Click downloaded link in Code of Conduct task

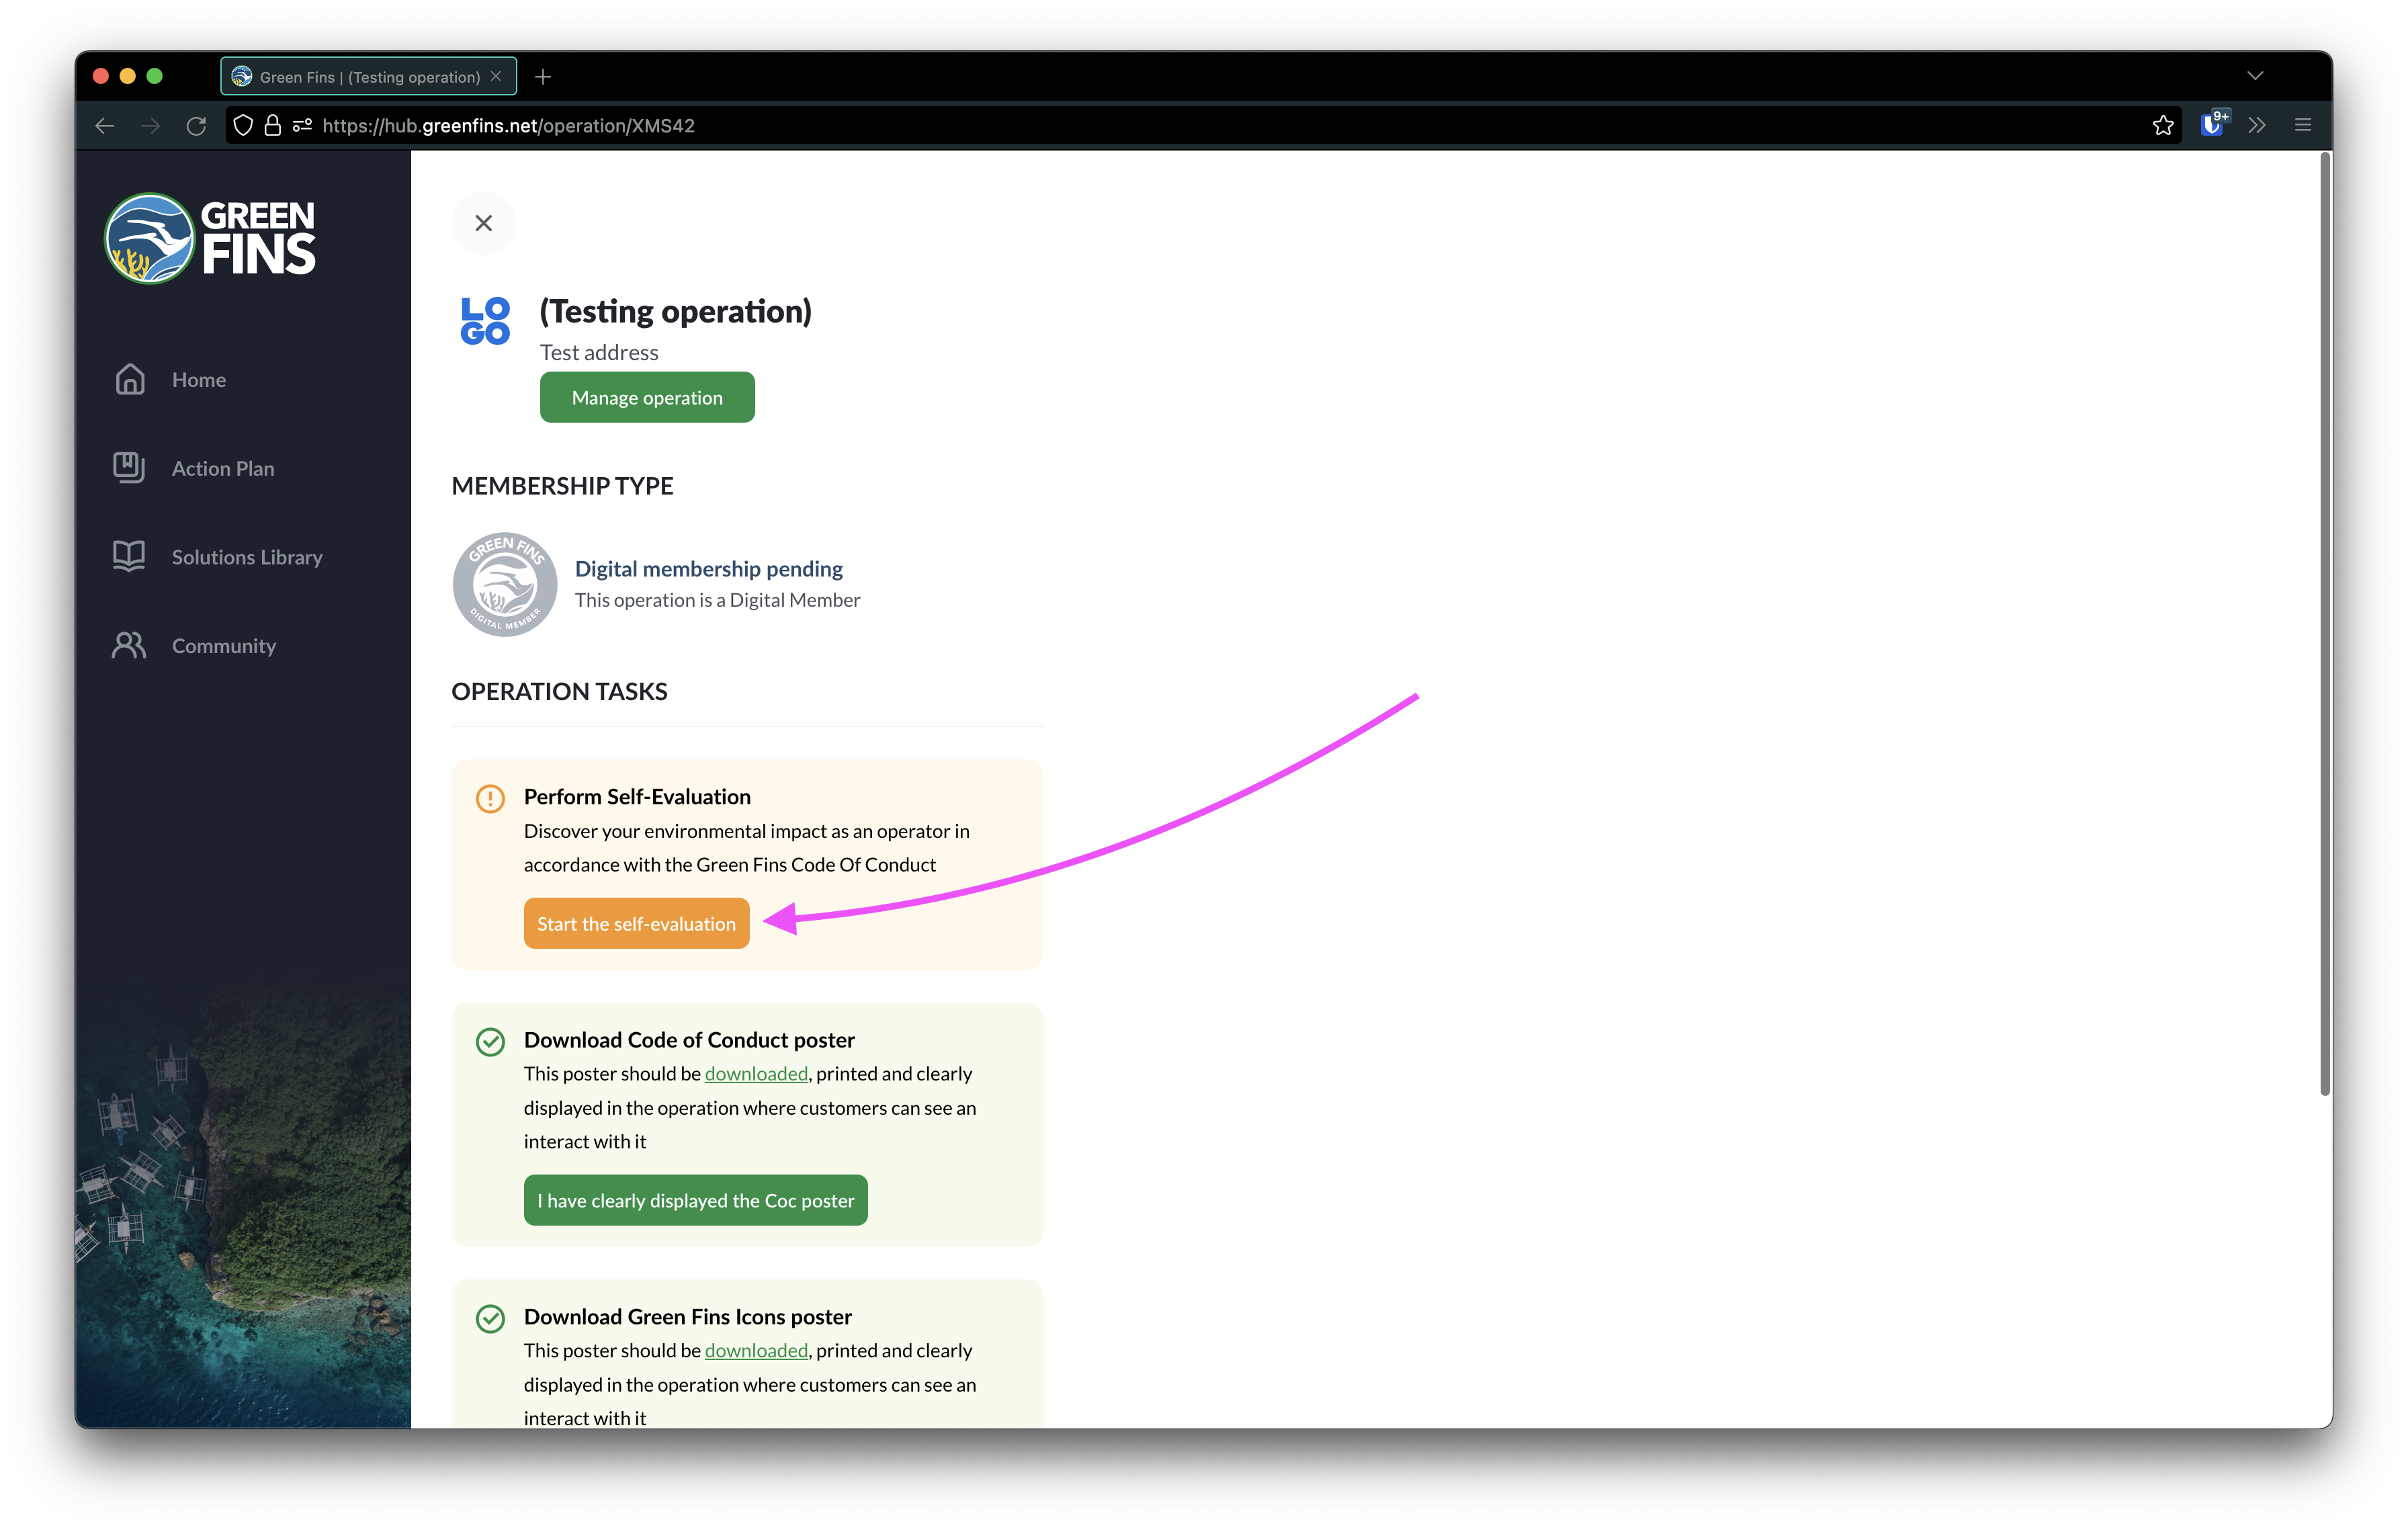[x=756, y=1073]
